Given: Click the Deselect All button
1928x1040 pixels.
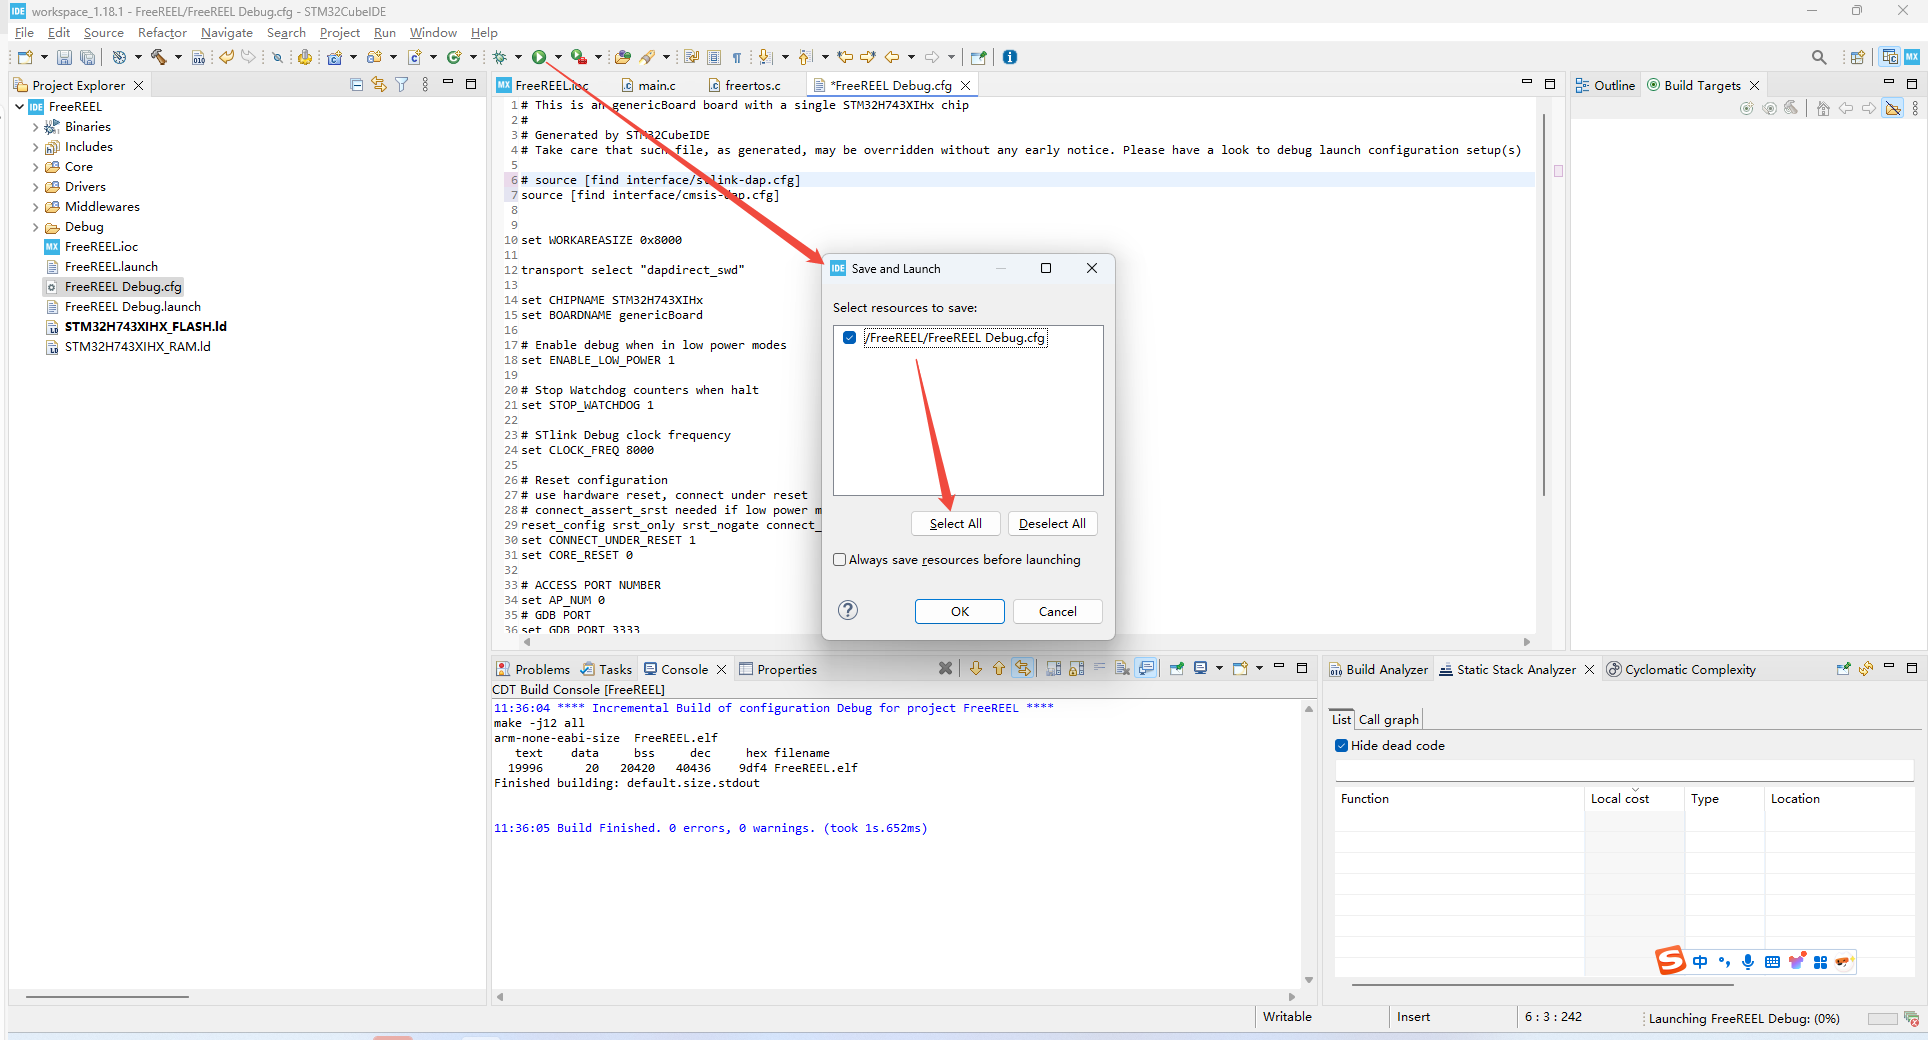Looking at the screenshot, I should tap(1051, 524).
